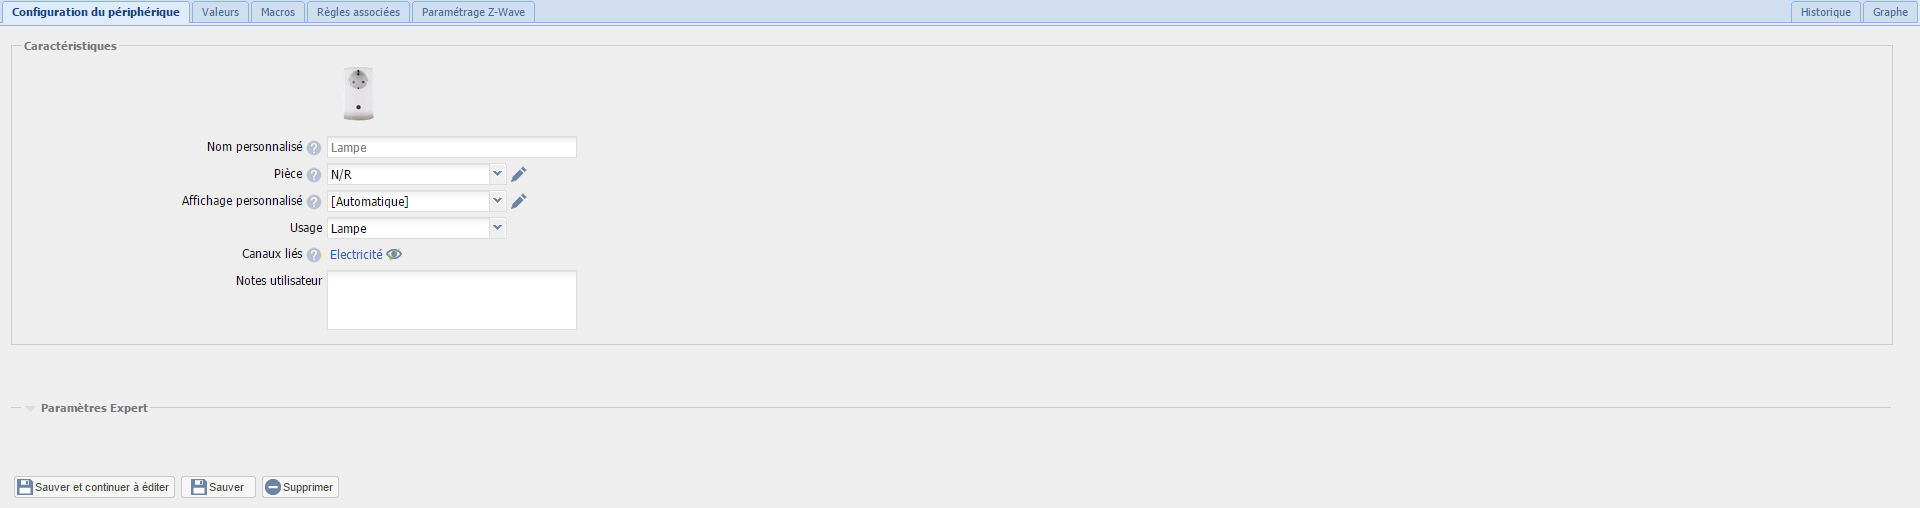Viewport: 1920px width, 508px height.
Task: Click the Supprimer button
Action: (x=300, y=487)
